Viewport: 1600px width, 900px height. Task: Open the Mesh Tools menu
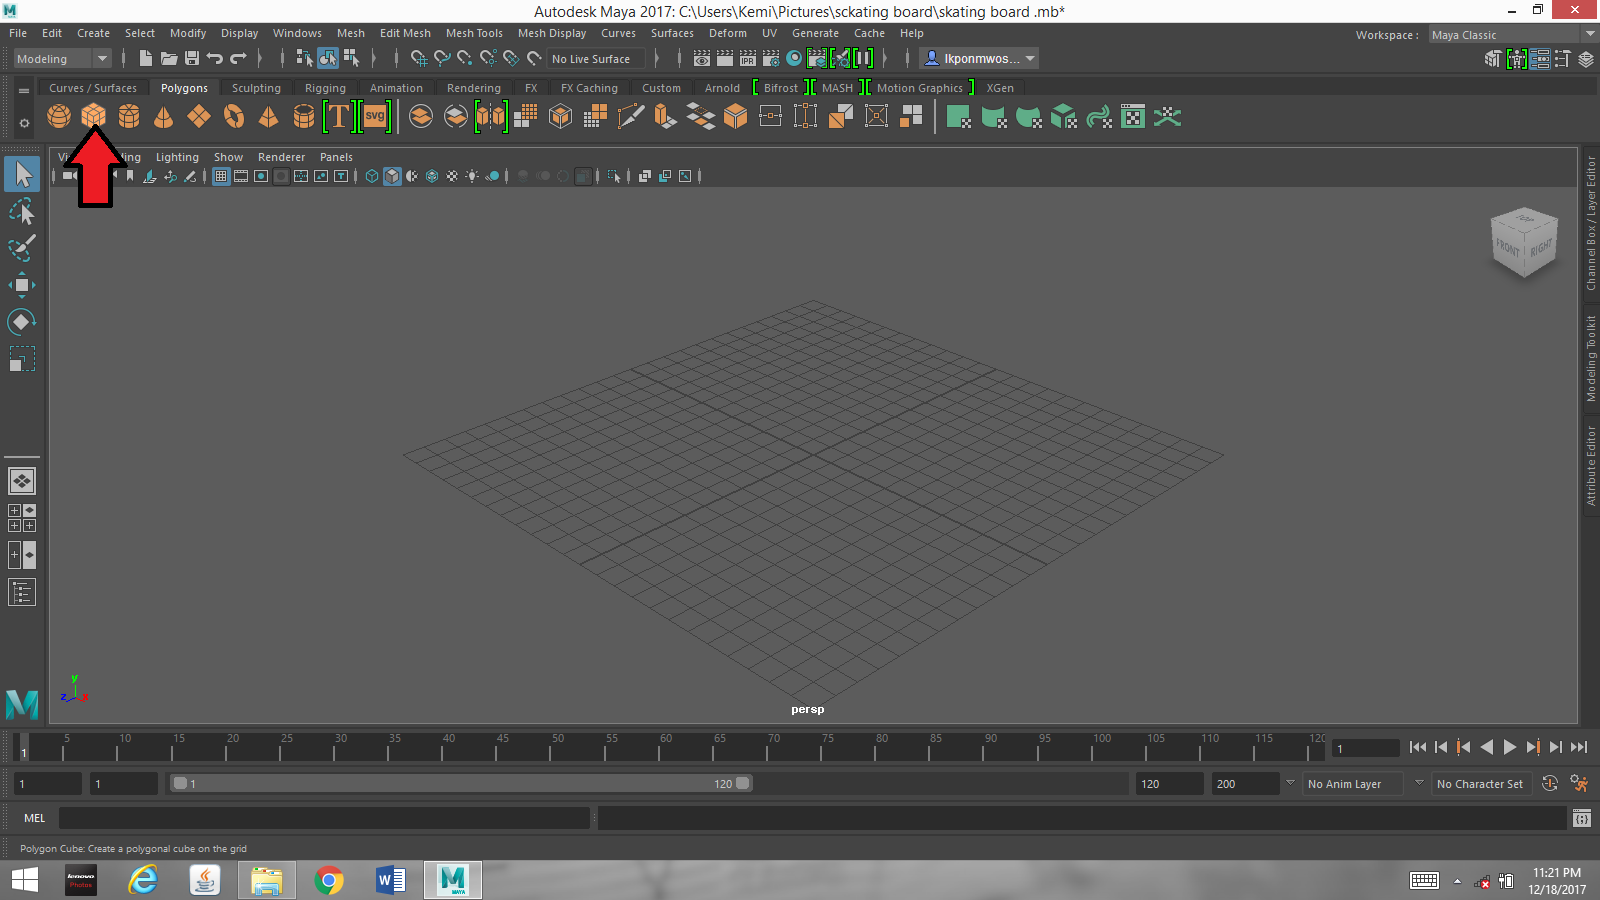474,33
